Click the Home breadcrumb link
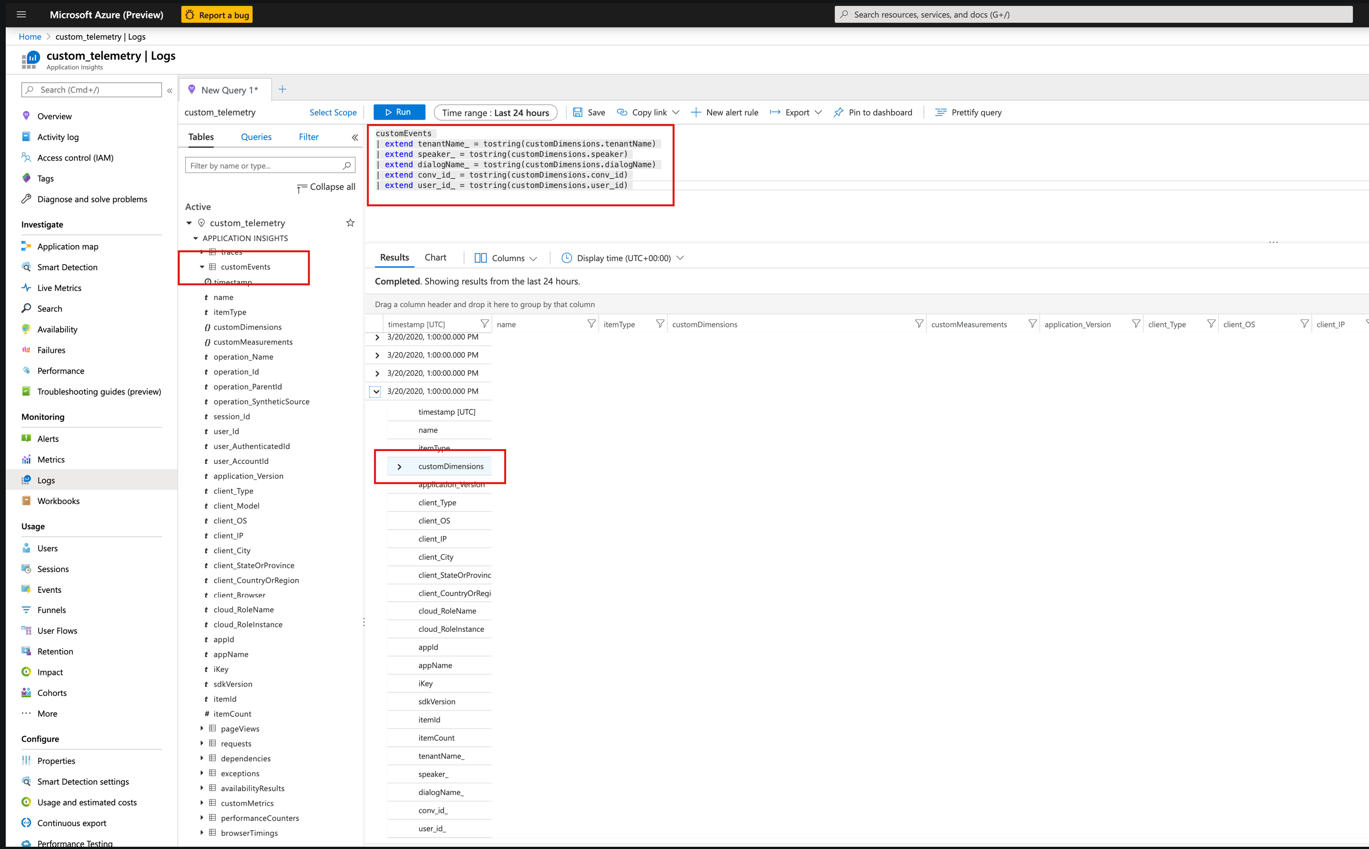 [x=29, y=35]
